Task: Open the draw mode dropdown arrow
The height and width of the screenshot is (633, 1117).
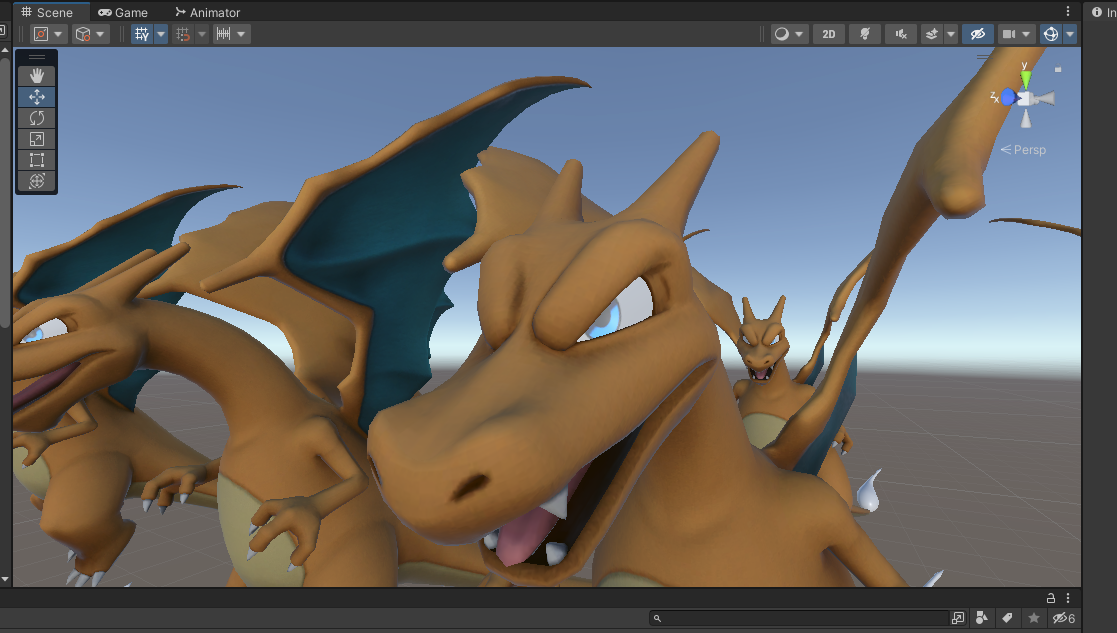Action: [799, 34]
